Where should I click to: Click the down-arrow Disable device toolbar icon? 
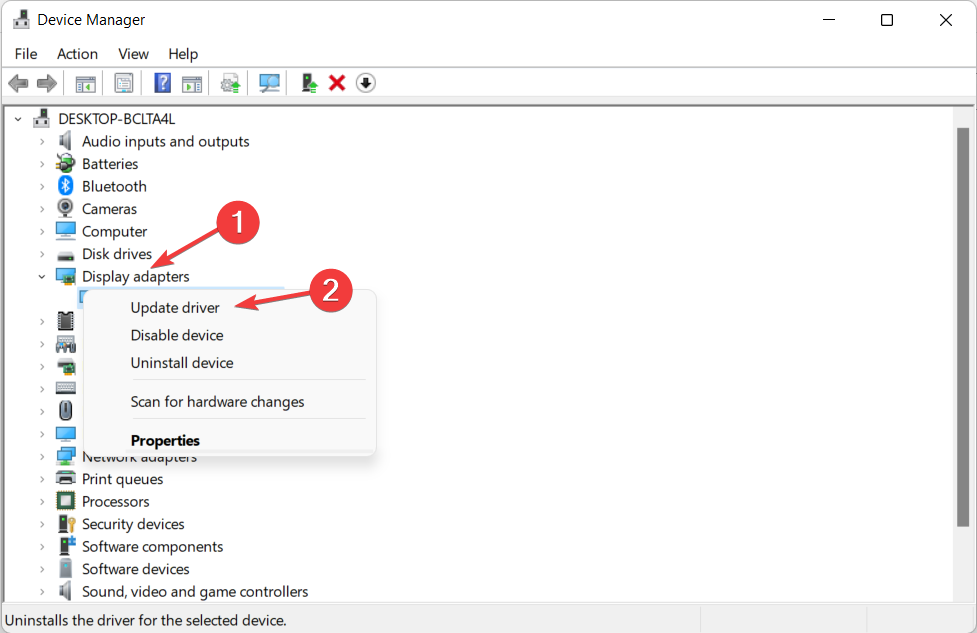point(366,83)
